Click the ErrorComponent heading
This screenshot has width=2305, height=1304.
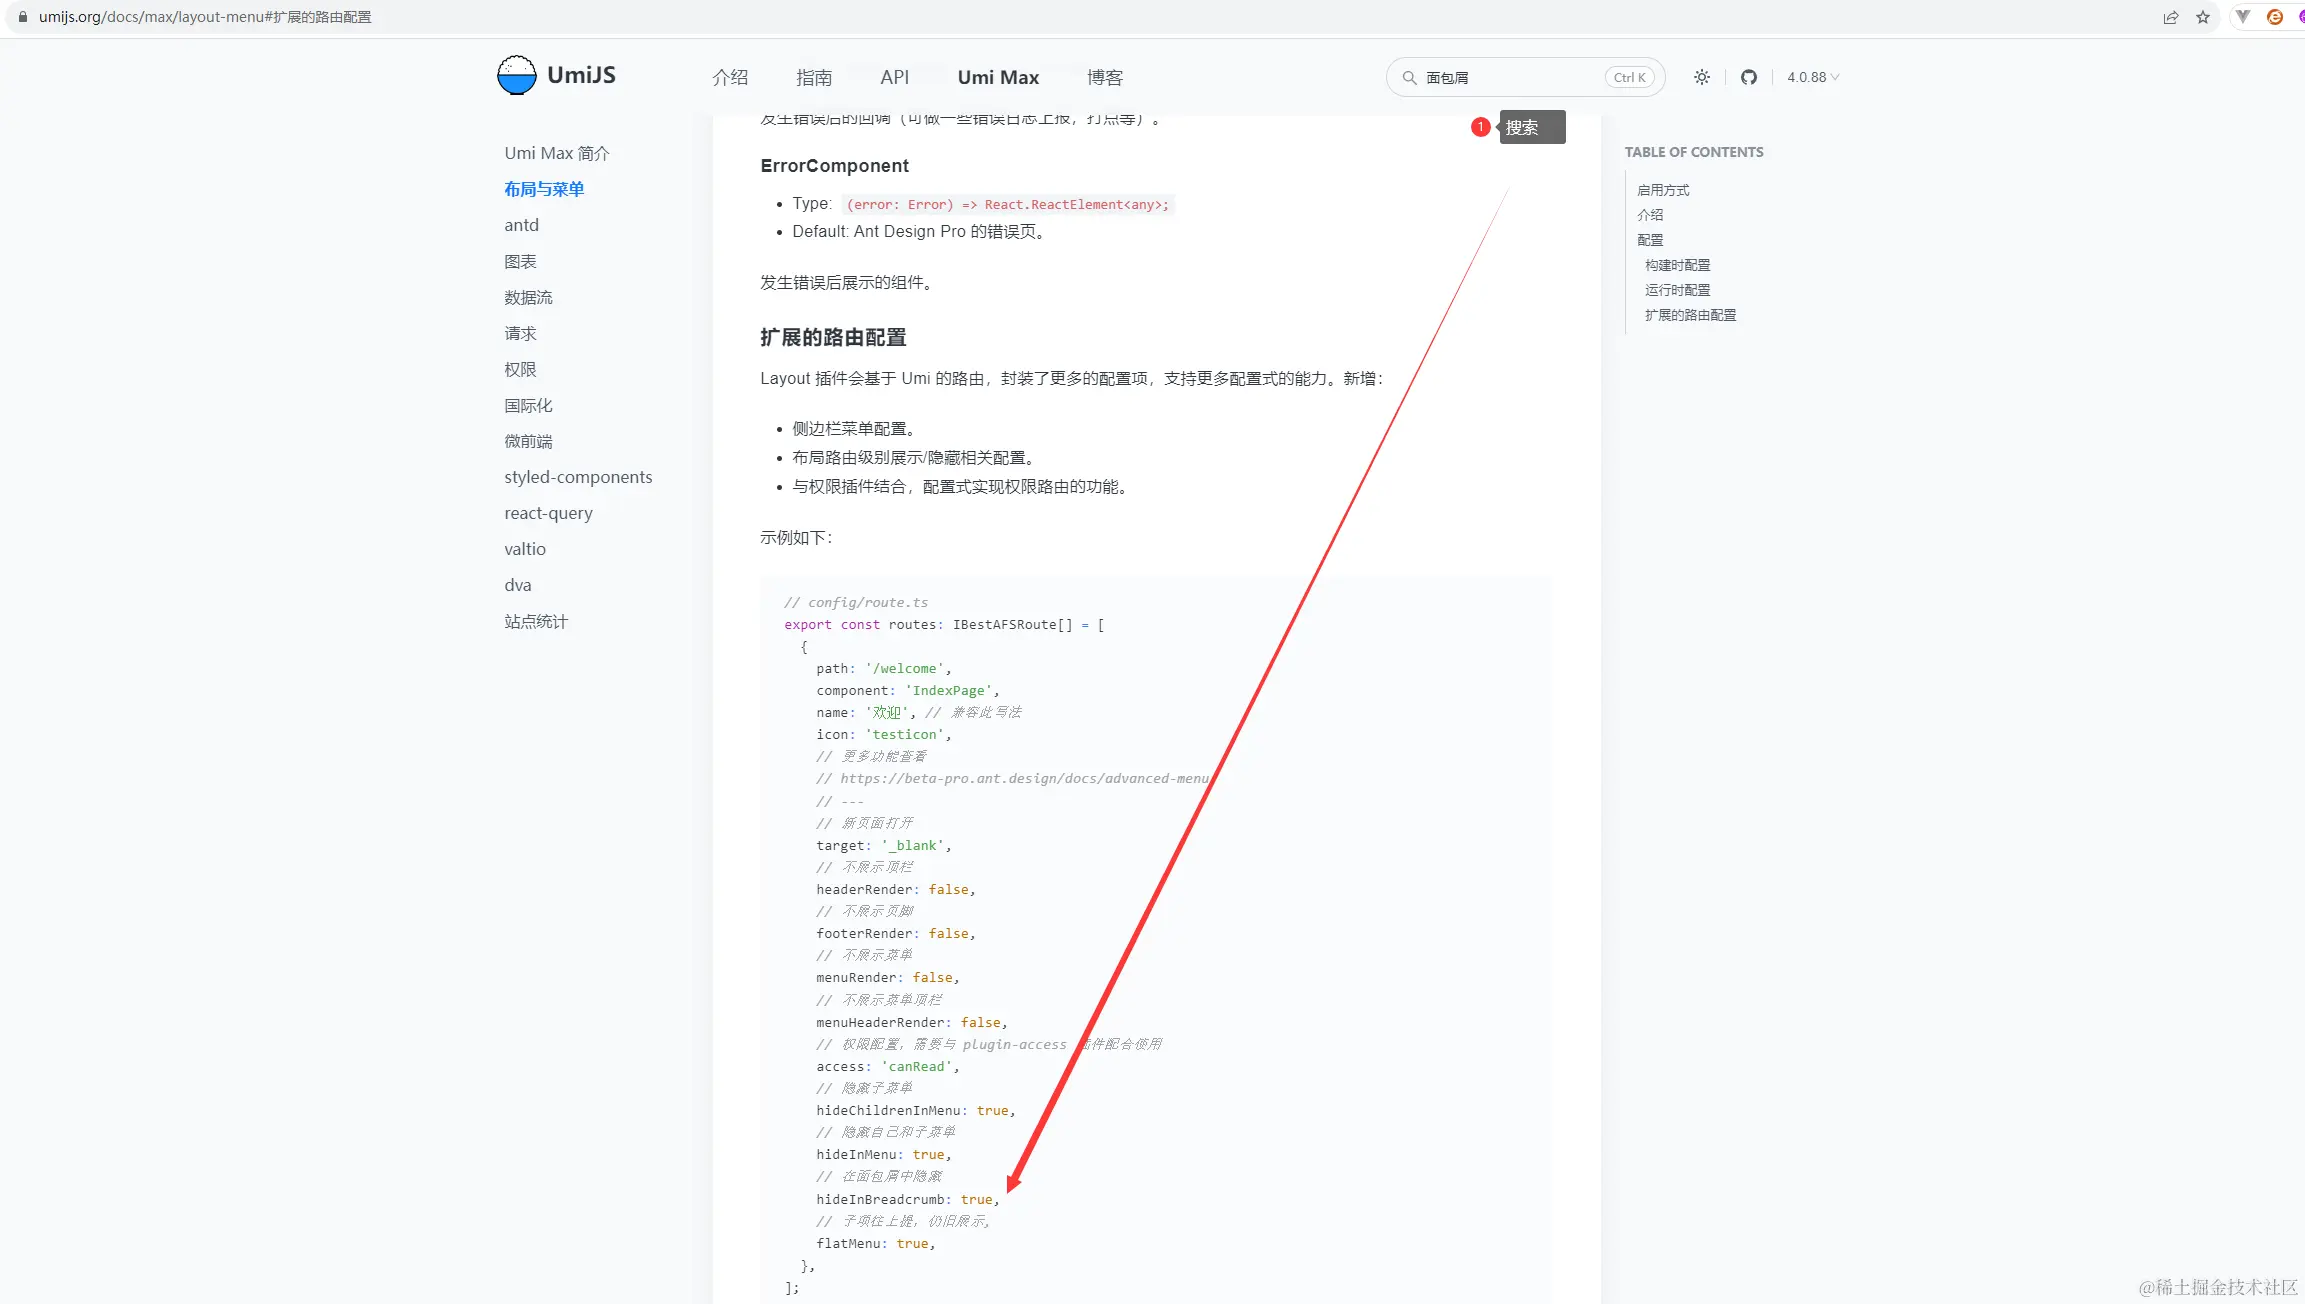coord(834,165)
